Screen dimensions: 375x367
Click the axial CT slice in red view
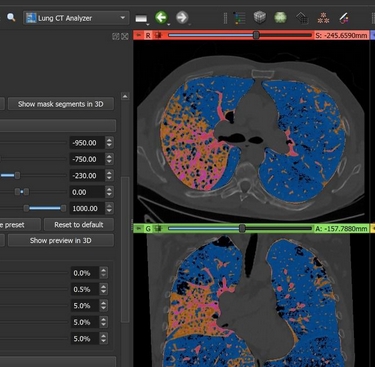(x=251, y=133)
